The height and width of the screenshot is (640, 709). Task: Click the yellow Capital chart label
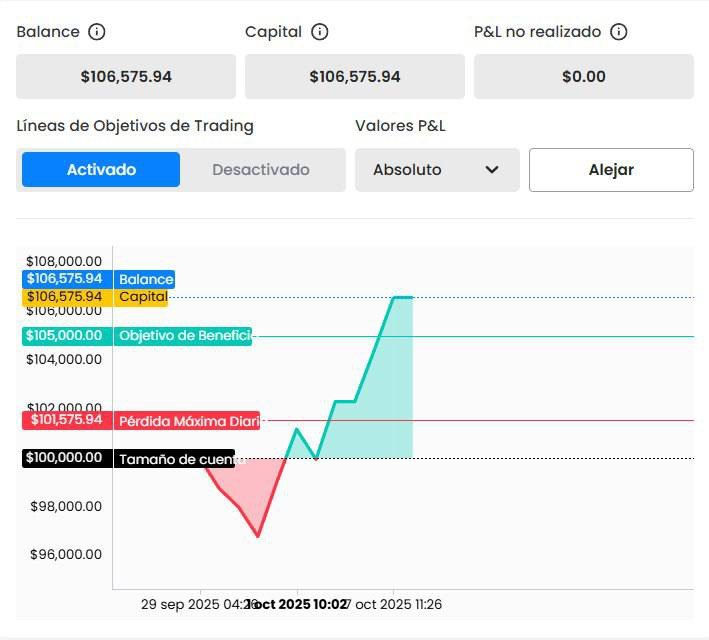(143, 297)
